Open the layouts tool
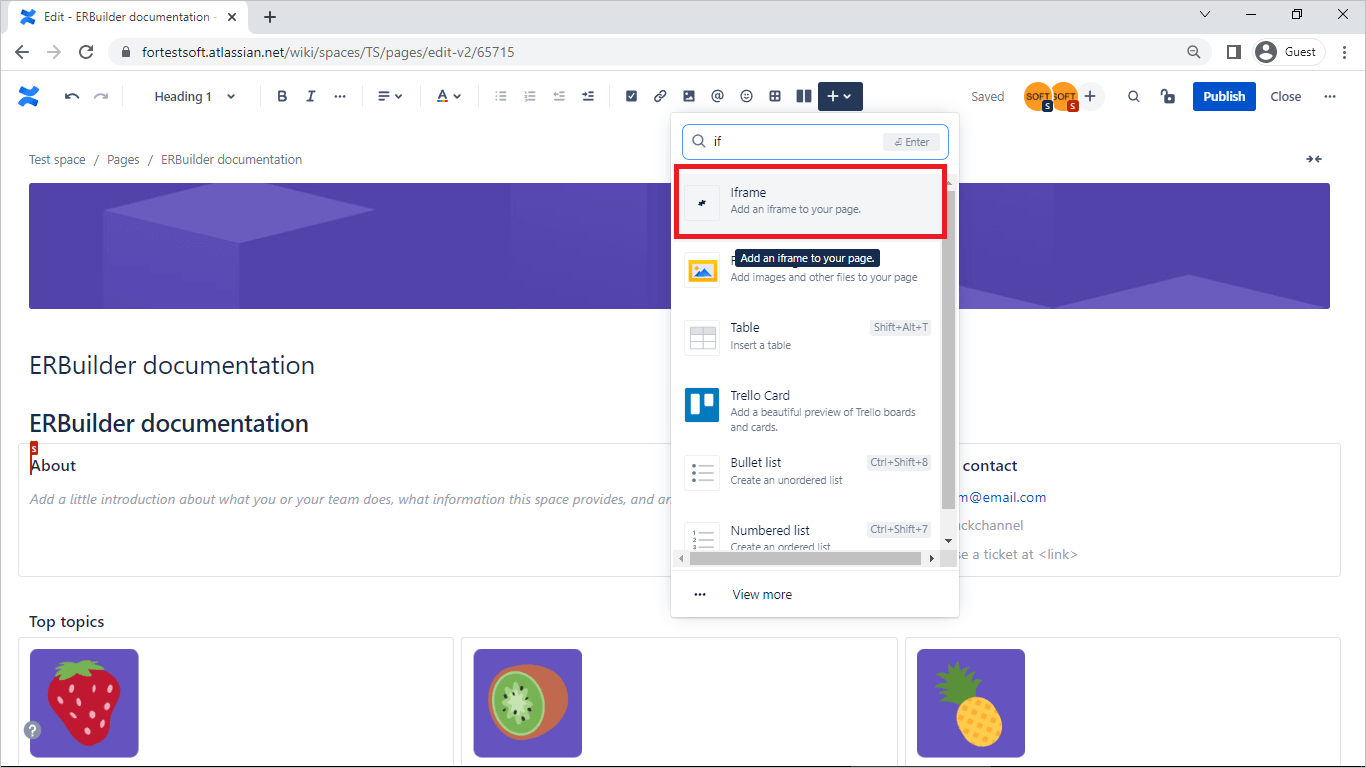 (803, 96)
